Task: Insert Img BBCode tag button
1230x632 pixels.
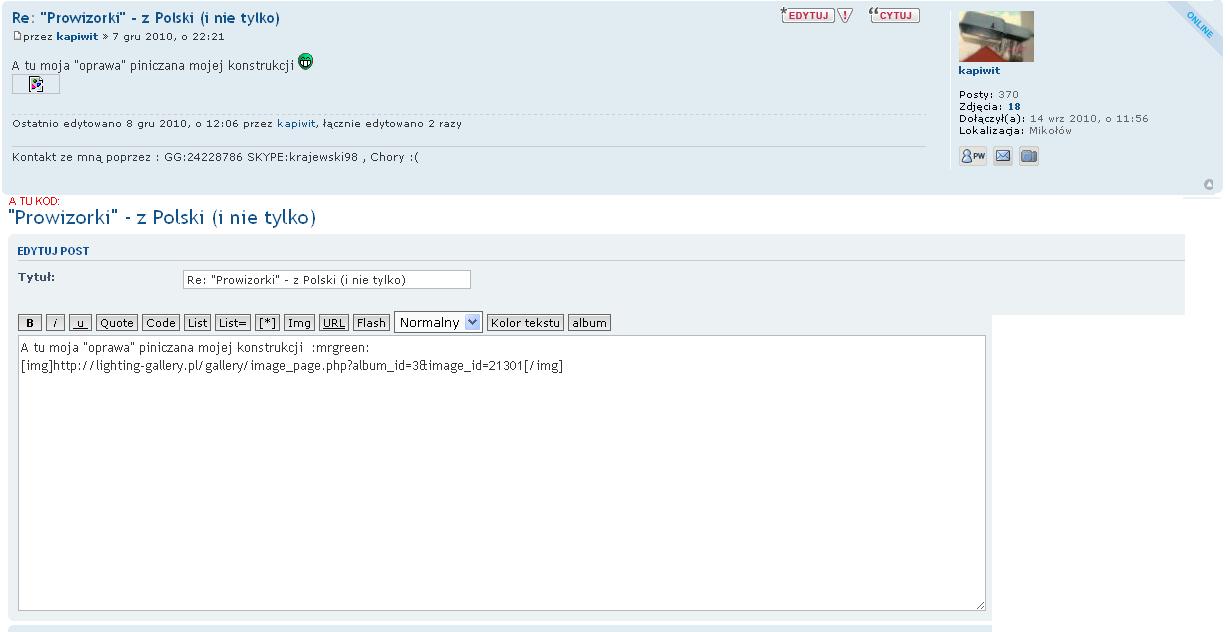Action: point(299,322)
